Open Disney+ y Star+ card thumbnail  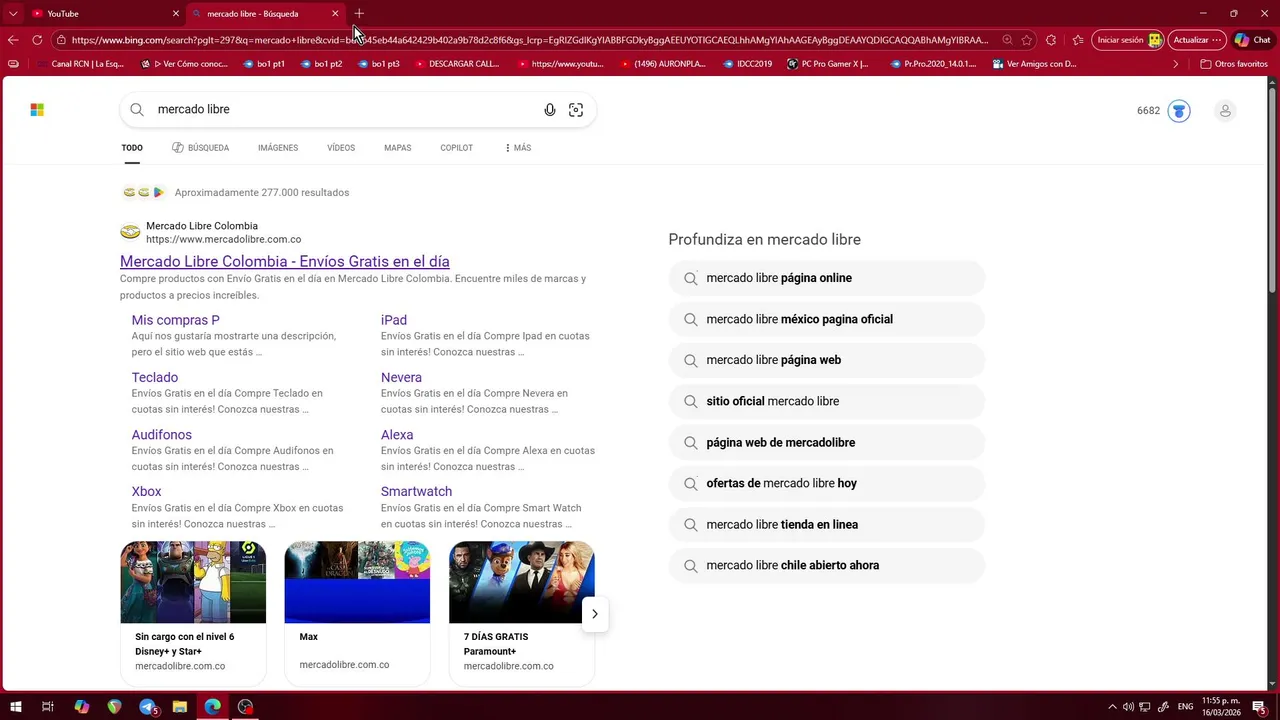193,582
